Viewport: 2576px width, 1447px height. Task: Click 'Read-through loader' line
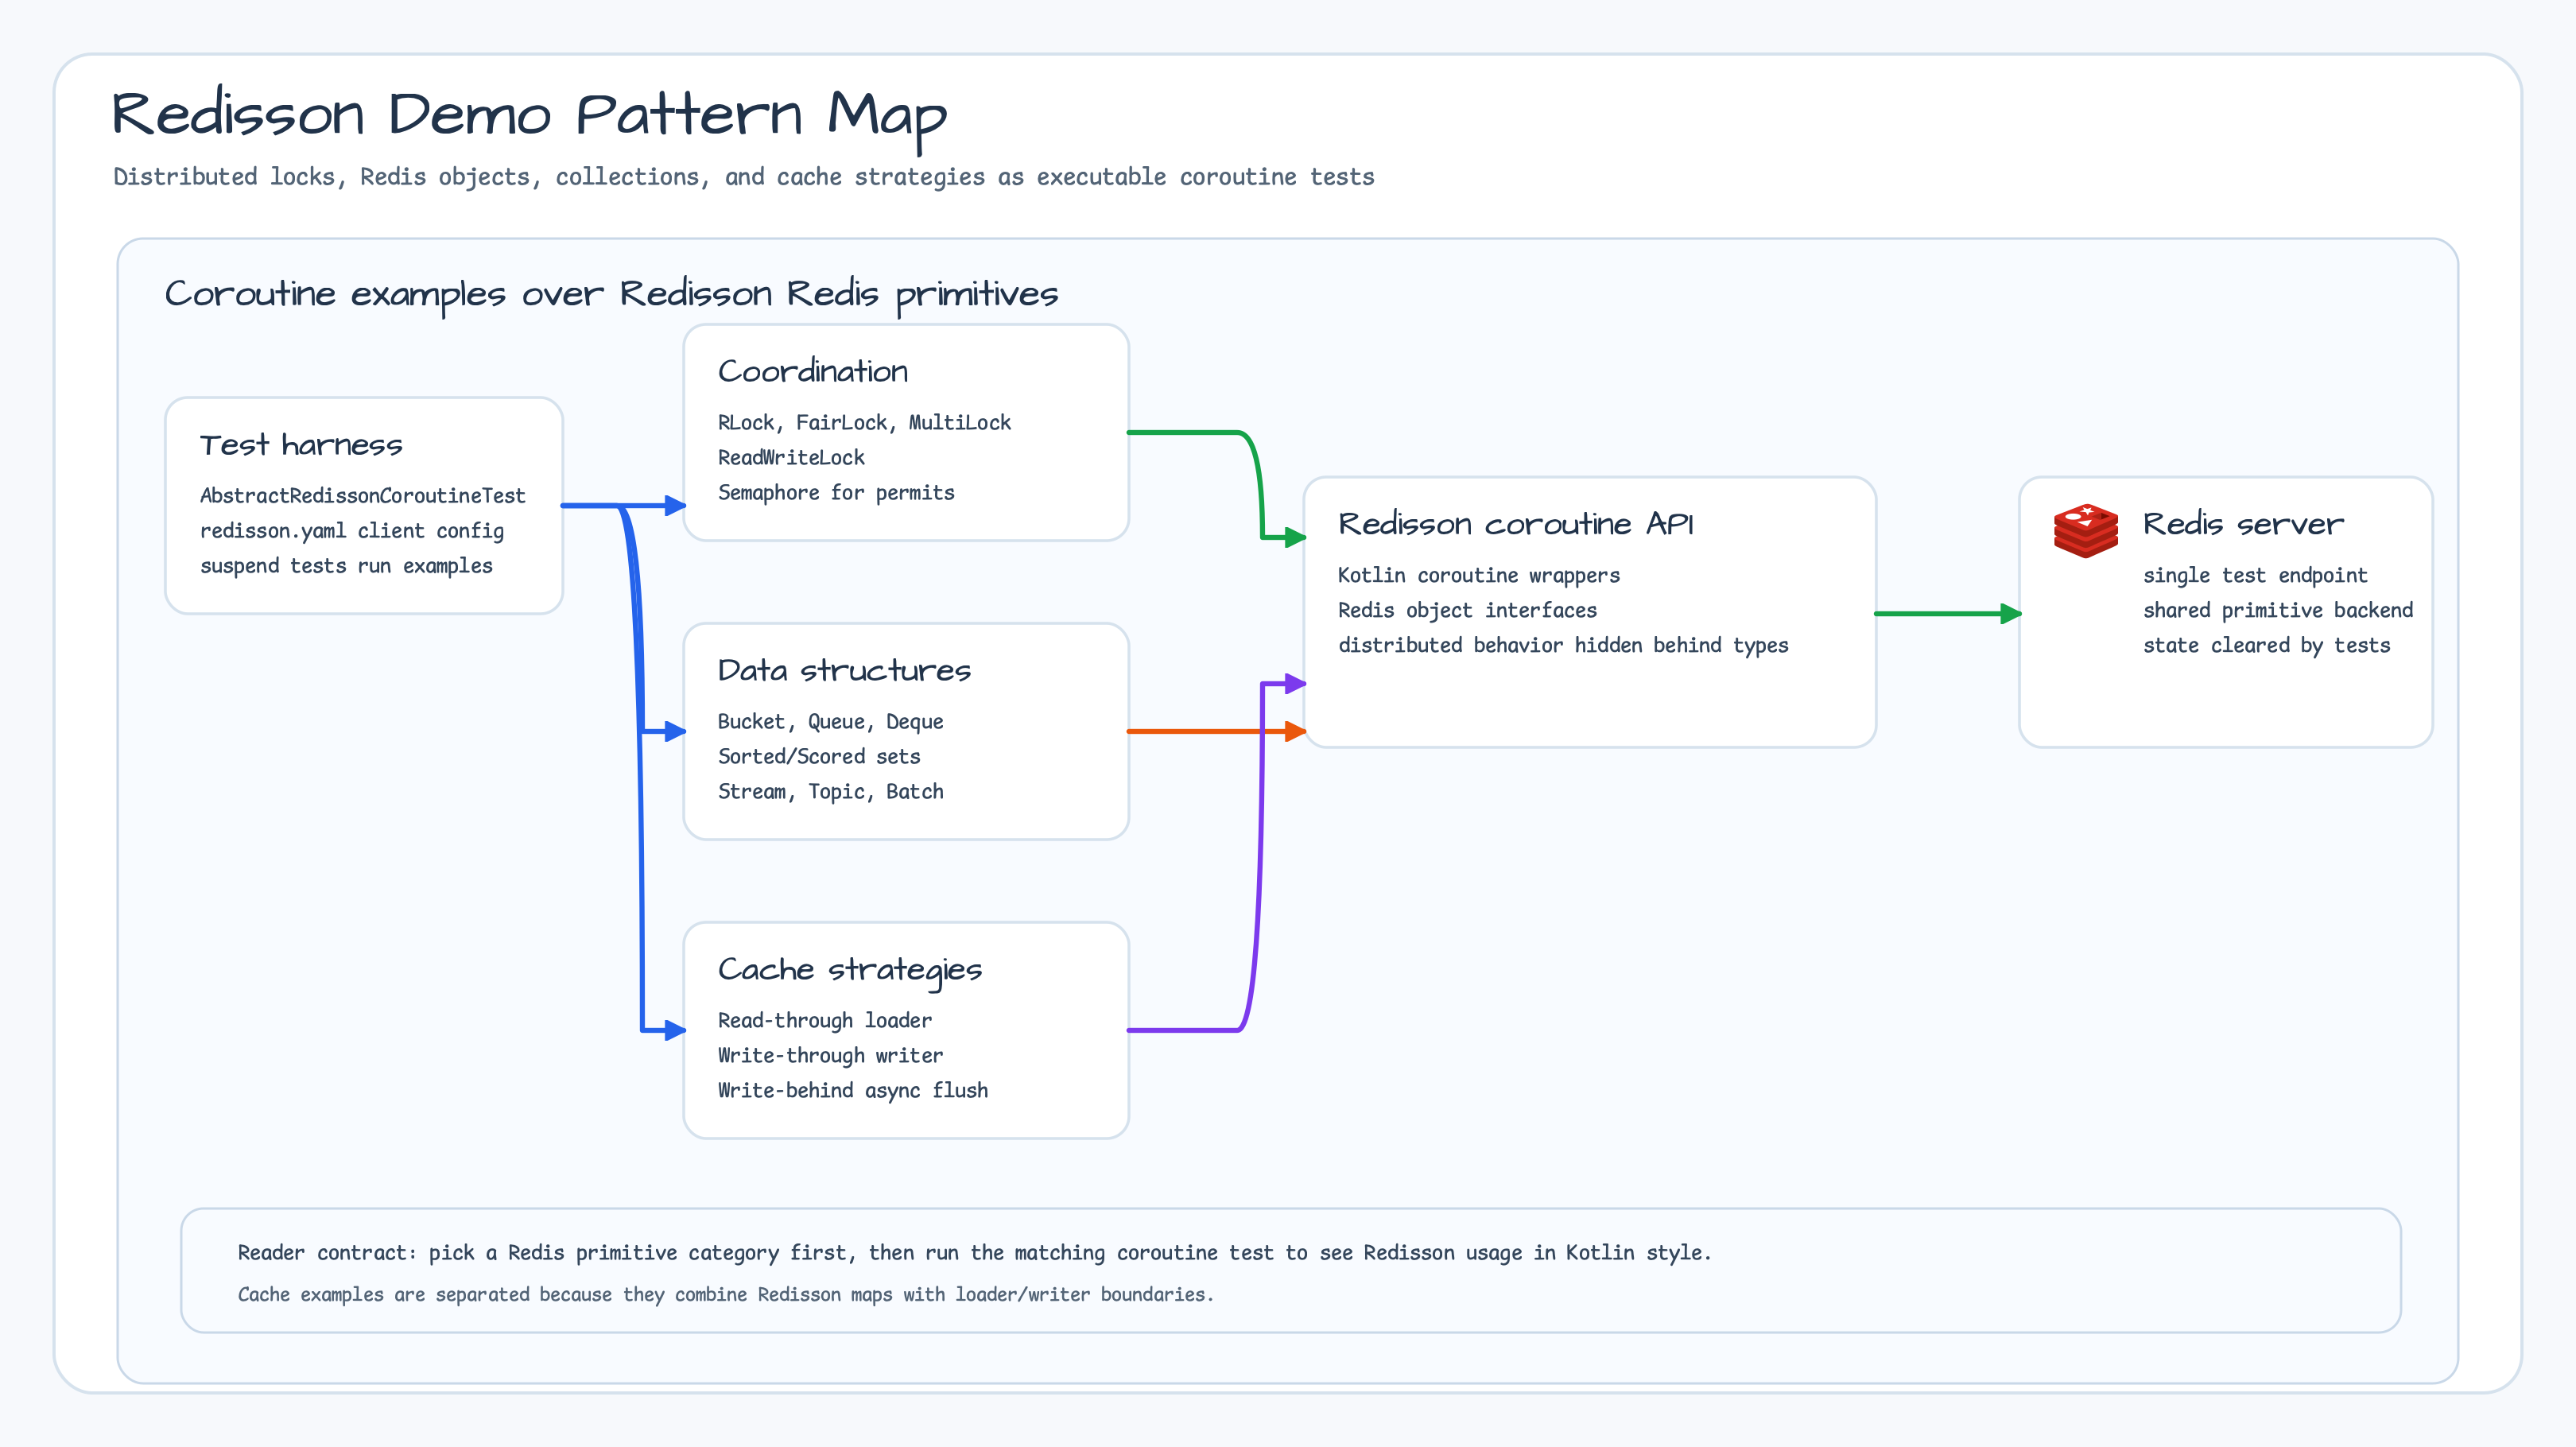click(x=824, y=1021)
